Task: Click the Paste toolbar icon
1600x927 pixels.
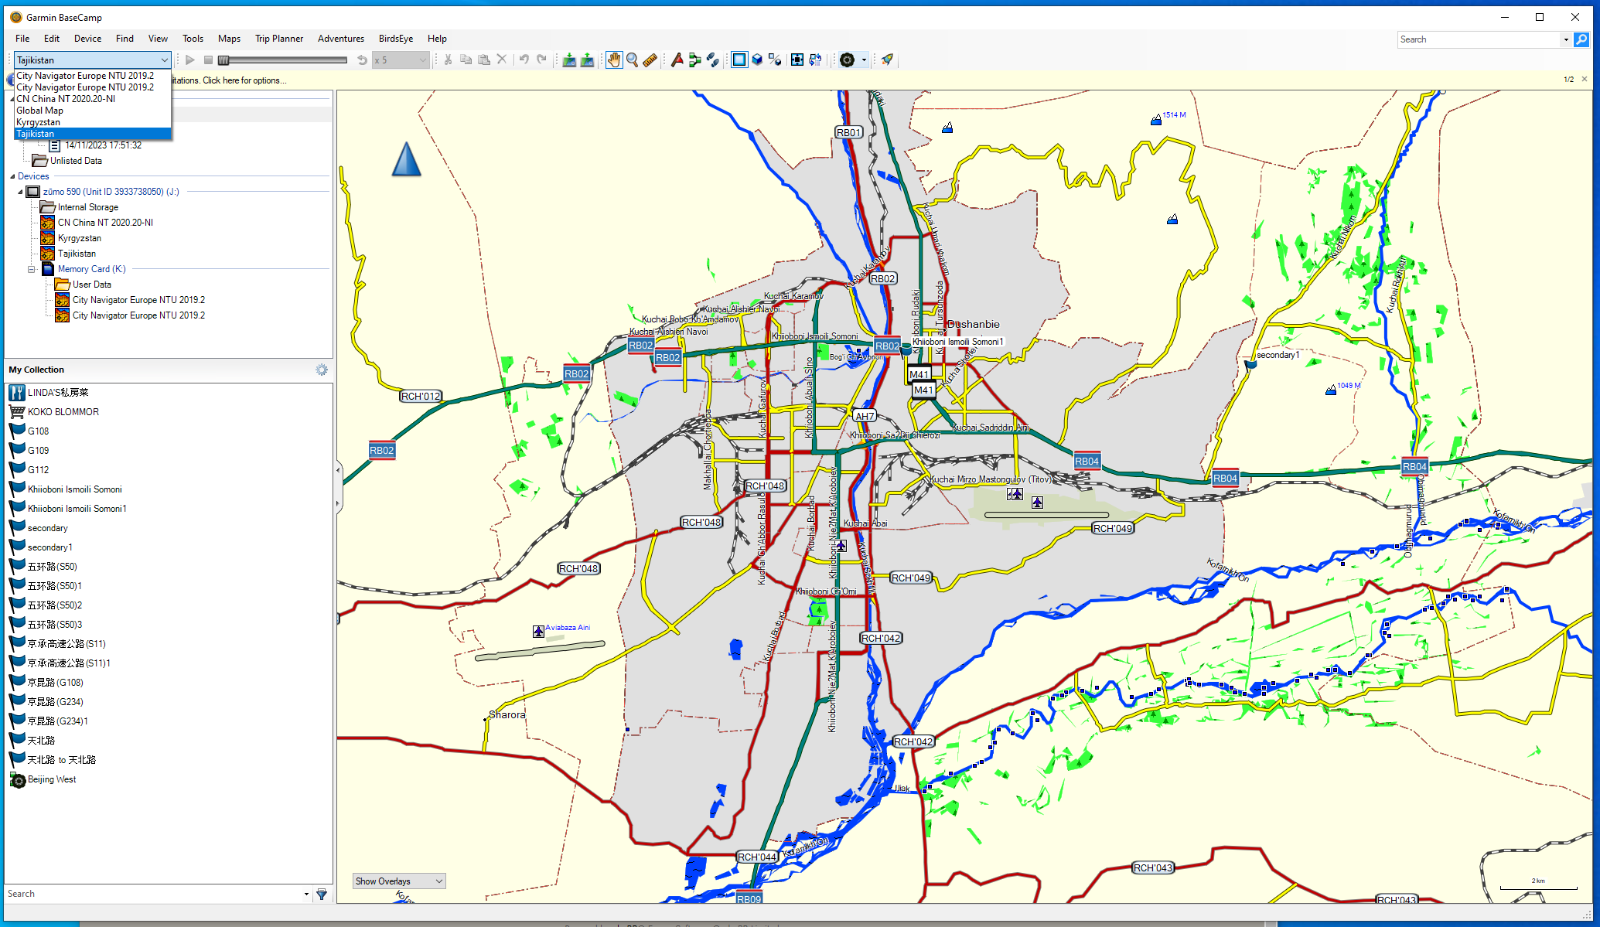Action: (484, 60)
